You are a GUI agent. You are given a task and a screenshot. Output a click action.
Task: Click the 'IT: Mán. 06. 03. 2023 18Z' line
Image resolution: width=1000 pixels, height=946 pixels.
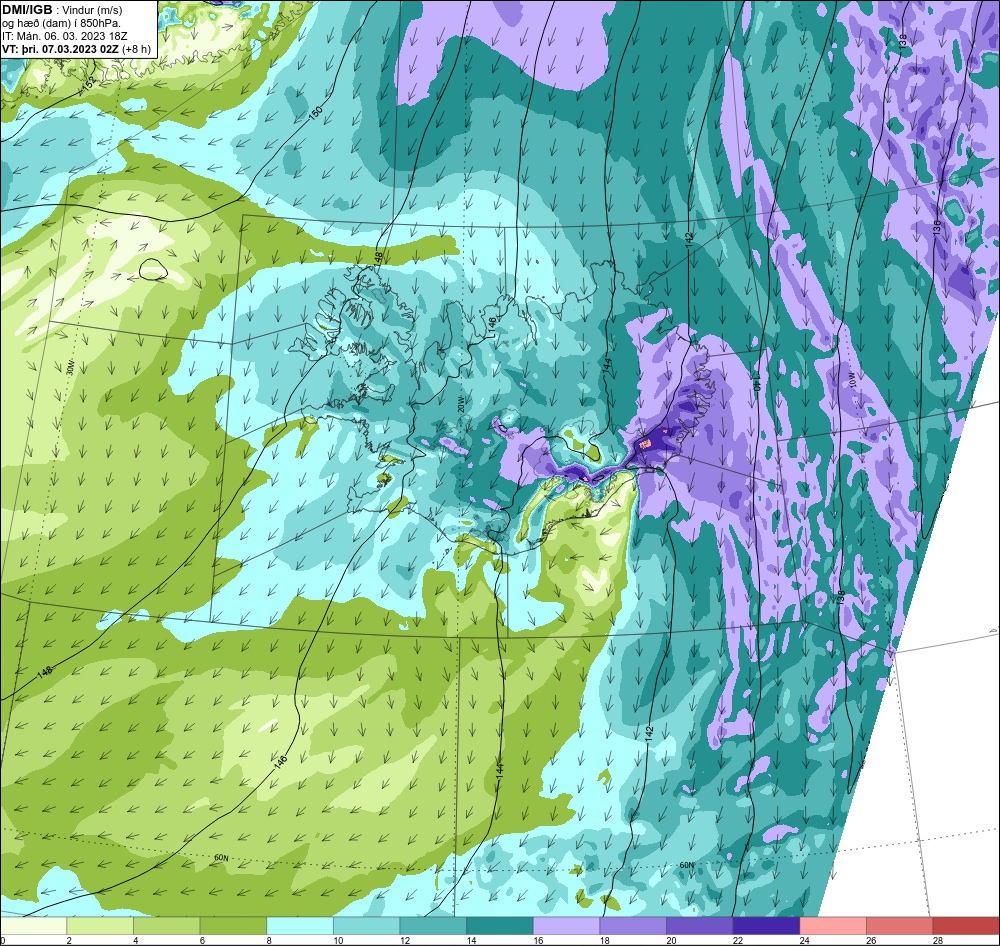[64, 36]
